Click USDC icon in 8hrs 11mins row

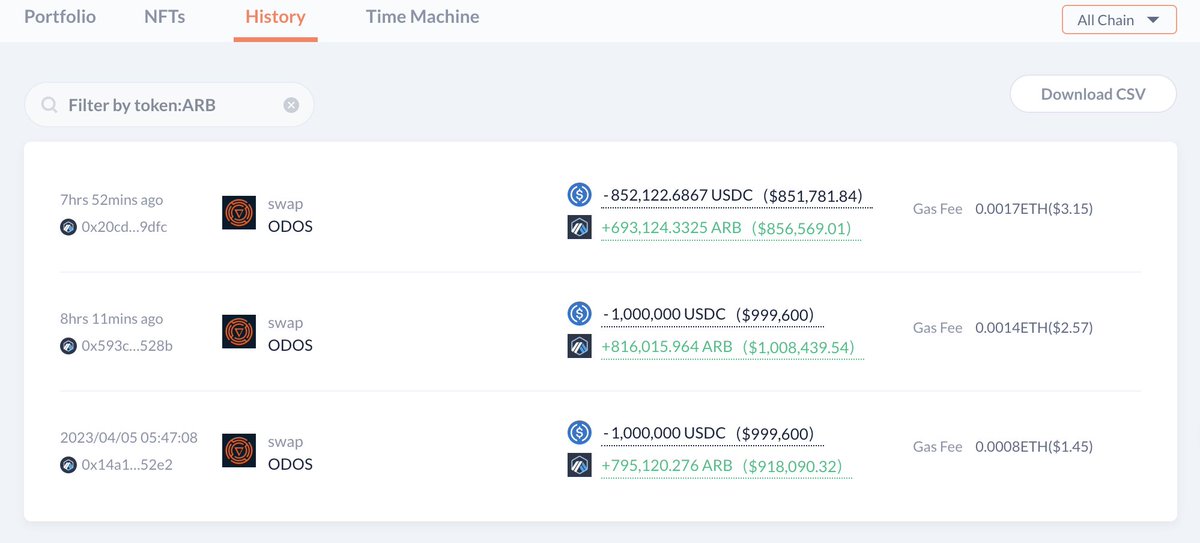click(x=580, y=314)
